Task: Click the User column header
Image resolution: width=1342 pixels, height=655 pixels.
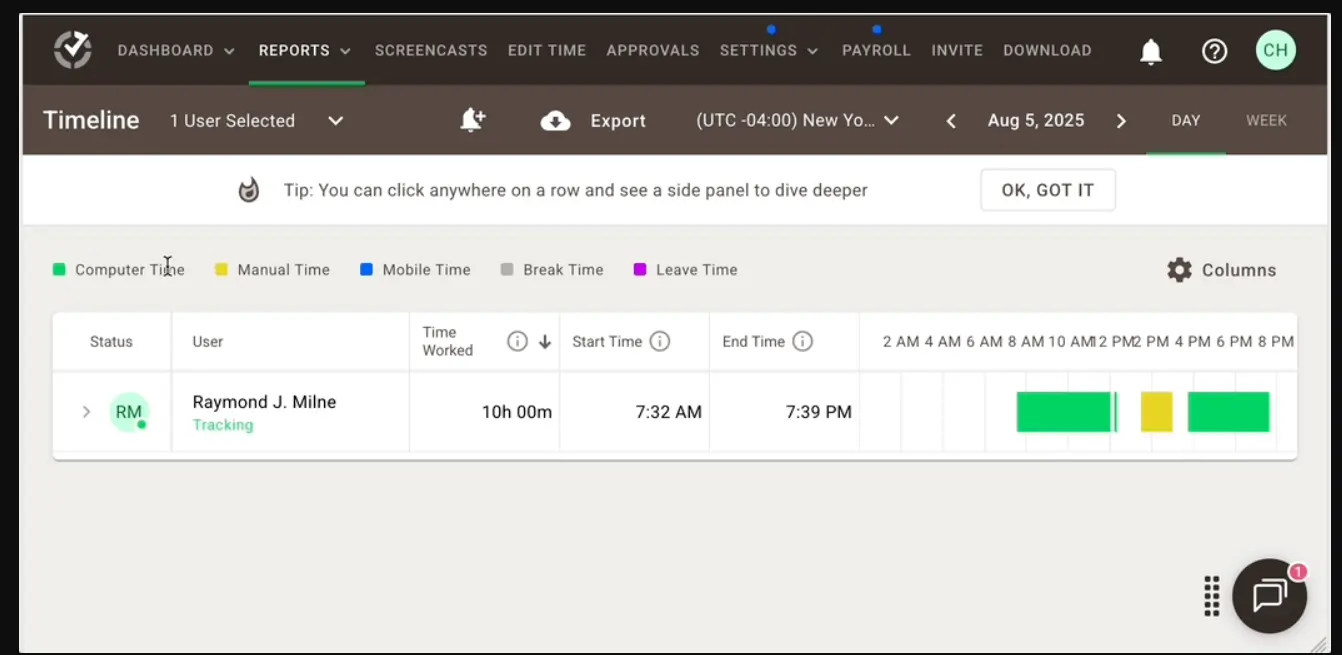Action: [208, 342]
